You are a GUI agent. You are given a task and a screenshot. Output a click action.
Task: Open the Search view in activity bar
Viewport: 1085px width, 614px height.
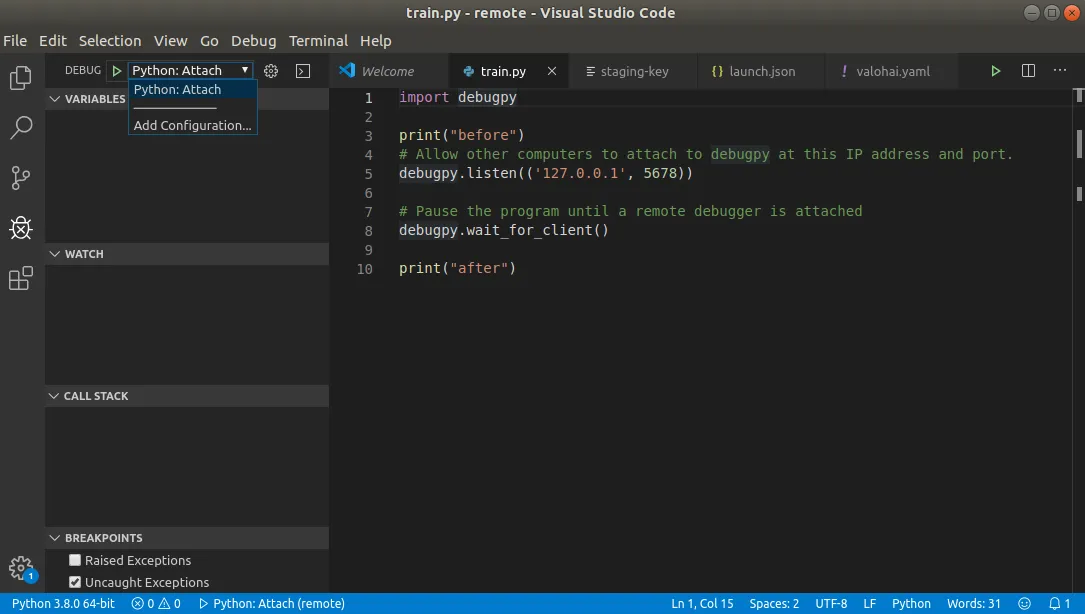pyautogui.click(x=21, y=127)
